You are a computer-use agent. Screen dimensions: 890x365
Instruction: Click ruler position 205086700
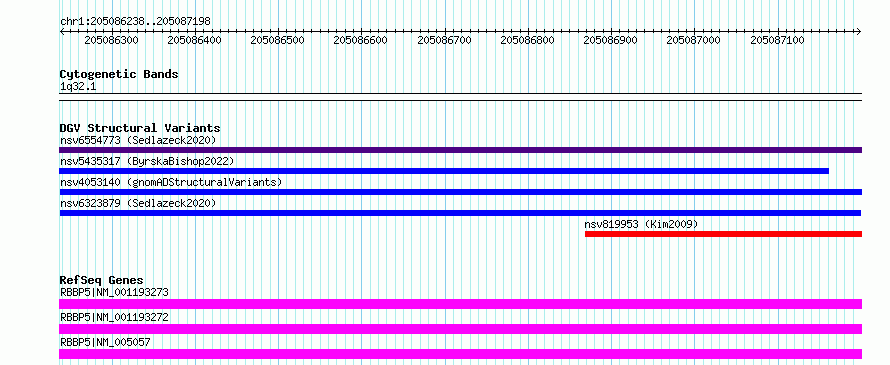(x=444, y=40)
